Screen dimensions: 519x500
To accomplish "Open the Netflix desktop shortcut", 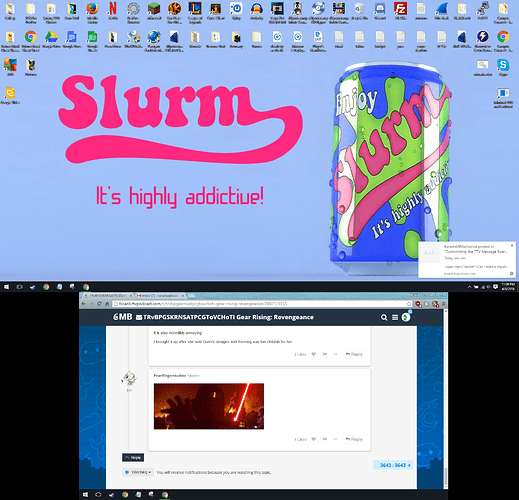I will pyautogui.click(x=113, y=12).
